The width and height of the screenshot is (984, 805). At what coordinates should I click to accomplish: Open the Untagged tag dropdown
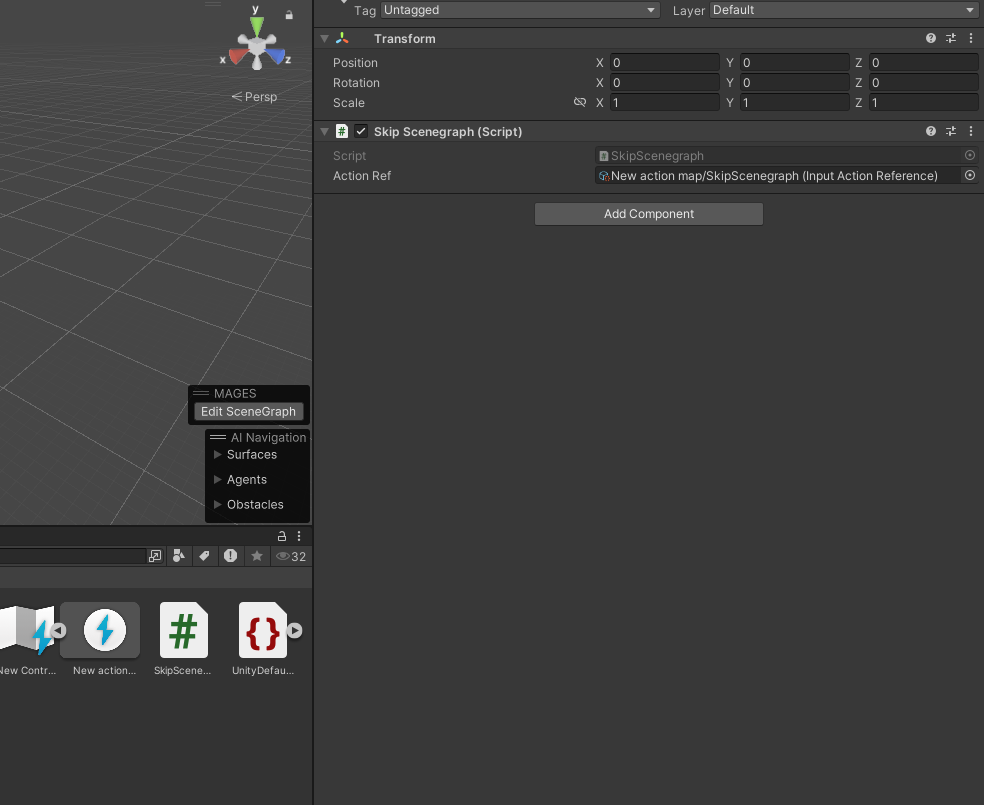(519, 10)
